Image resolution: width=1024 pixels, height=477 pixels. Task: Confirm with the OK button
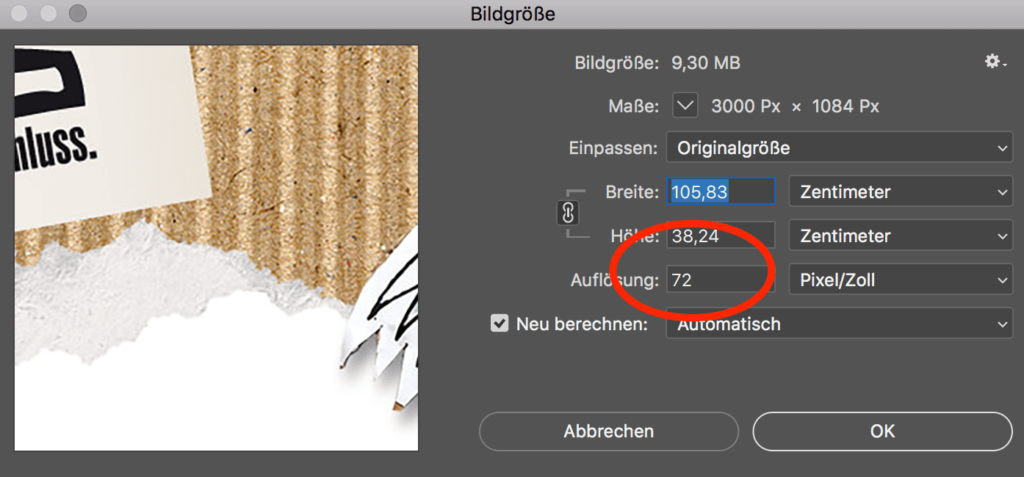[x=882, y=431]
